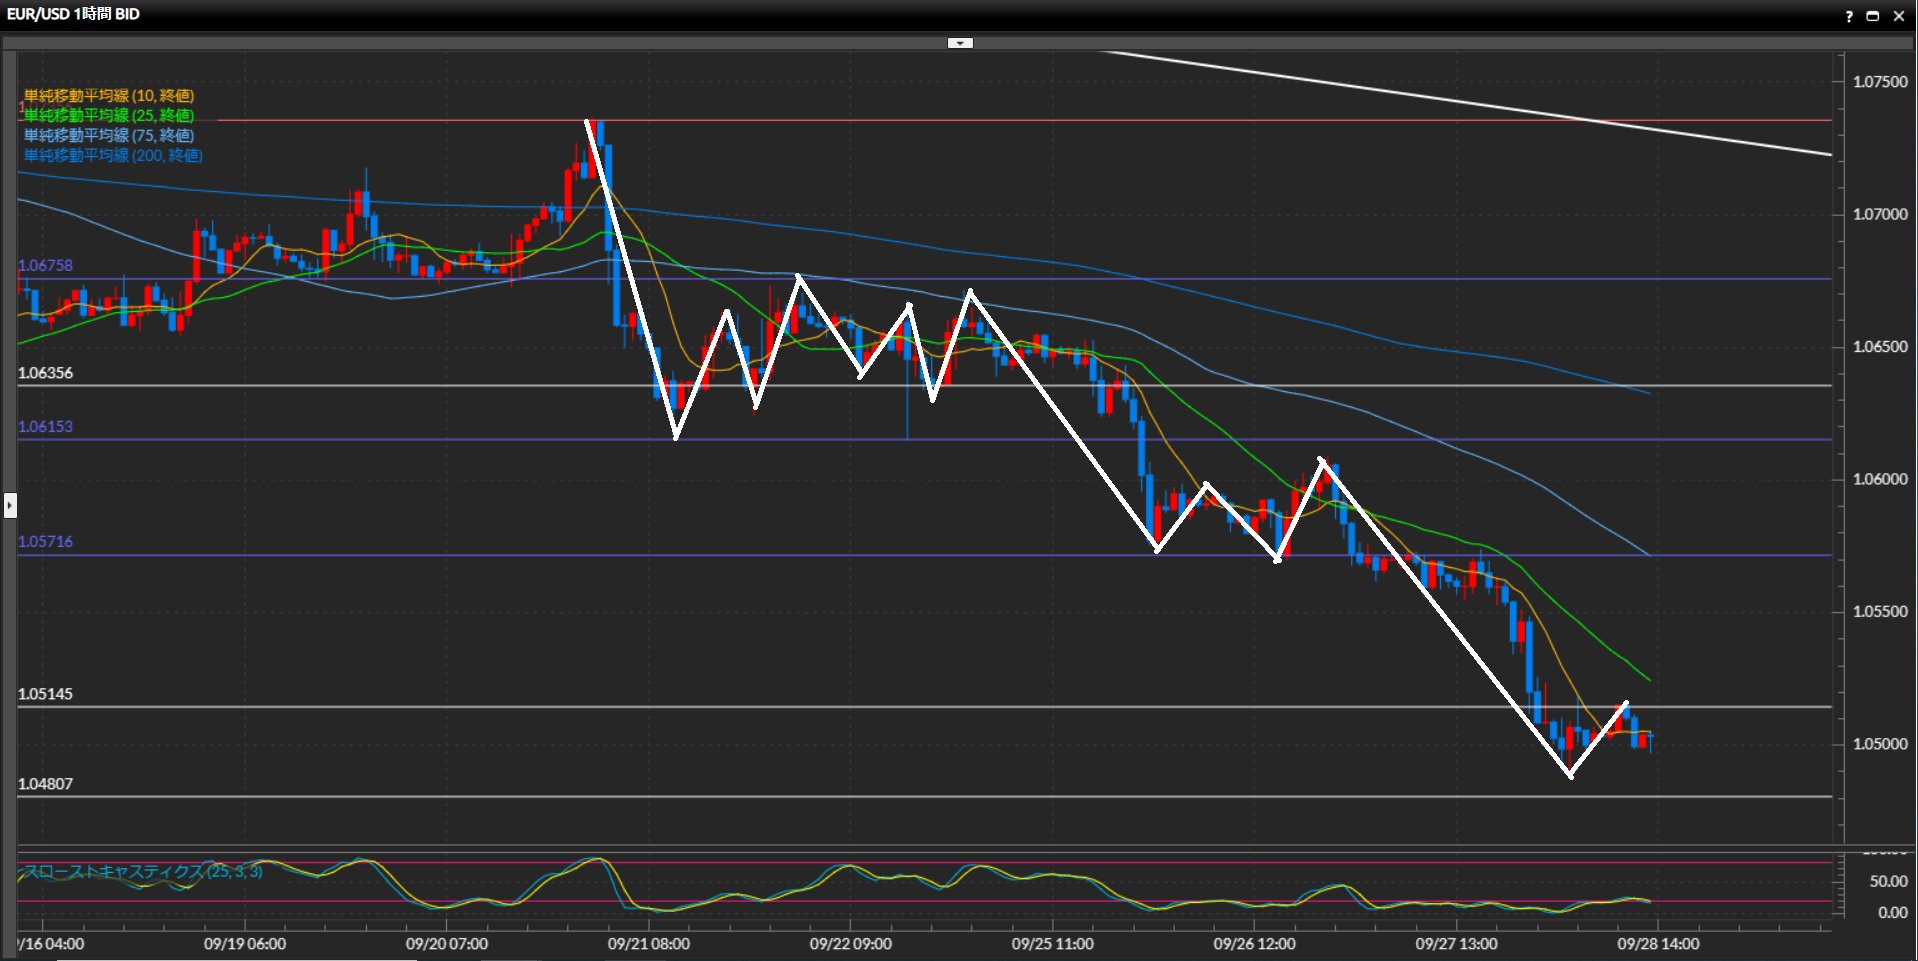Select the 25-period simple moving average label
1918x961 pixels.
(x=109, y=116)
